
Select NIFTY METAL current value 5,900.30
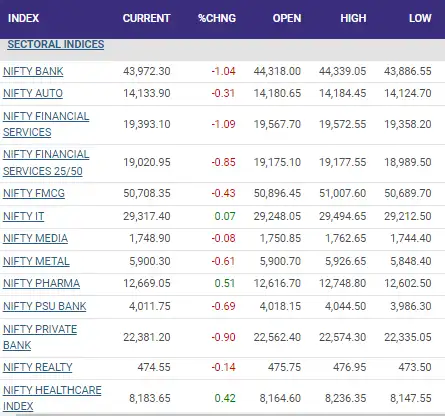point(150,261)
